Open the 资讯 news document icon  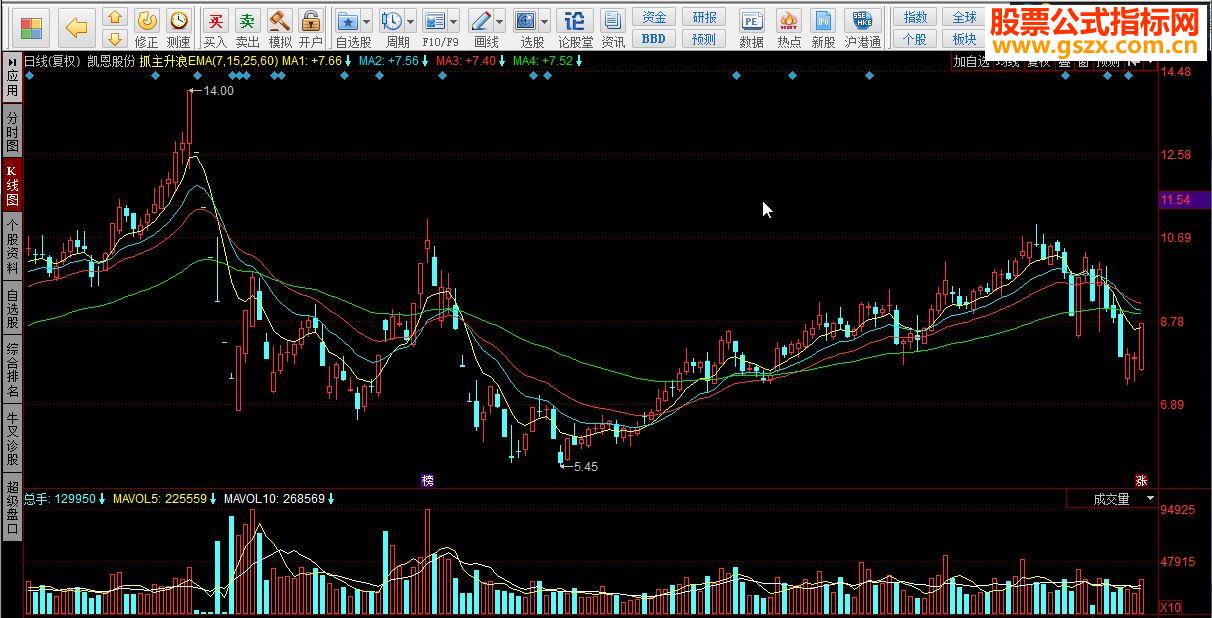pyautogui.click(x=614, y=20)
